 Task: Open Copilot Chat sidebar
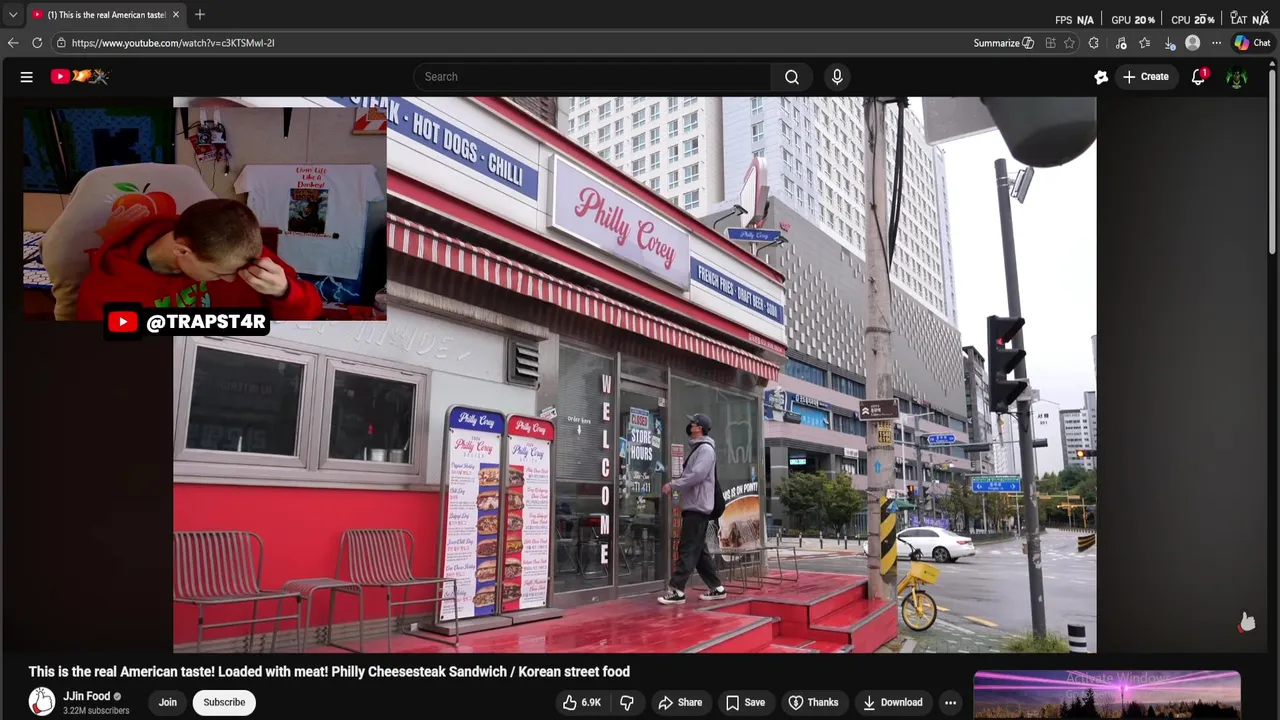[x=1252, y=43]
